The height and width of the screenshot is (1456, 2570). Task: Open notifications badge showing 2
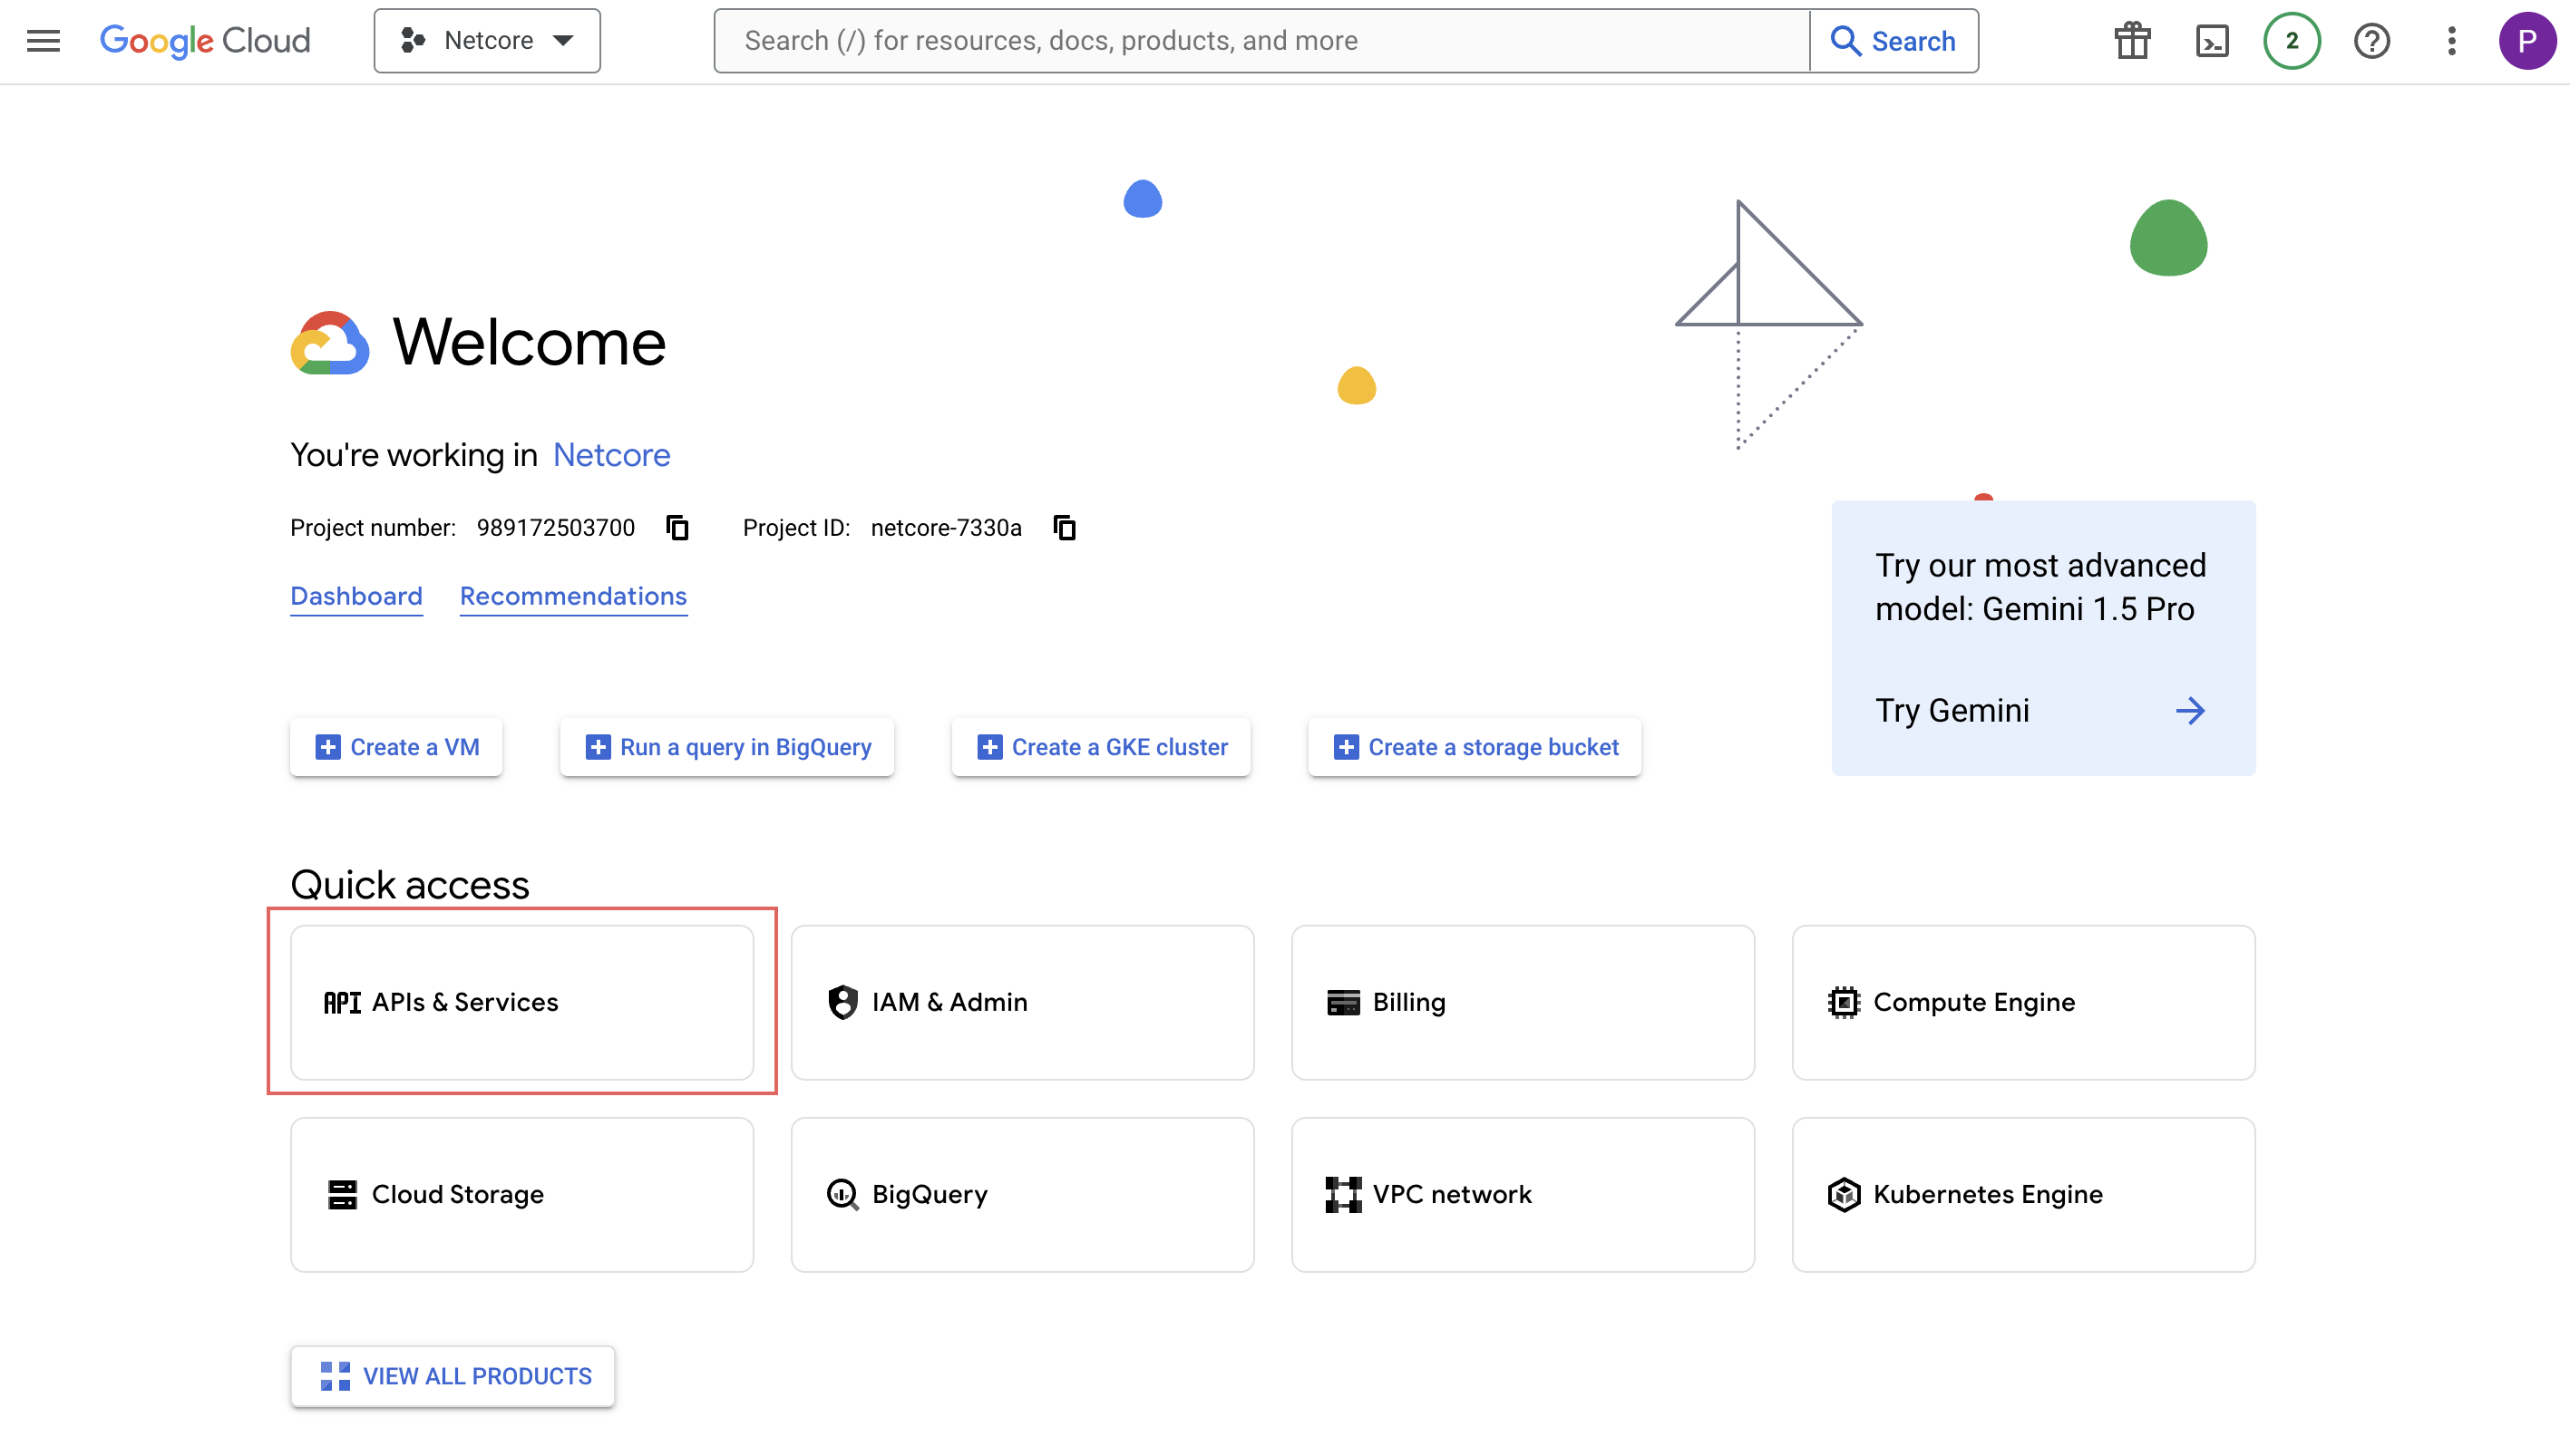pos(2292,41)
